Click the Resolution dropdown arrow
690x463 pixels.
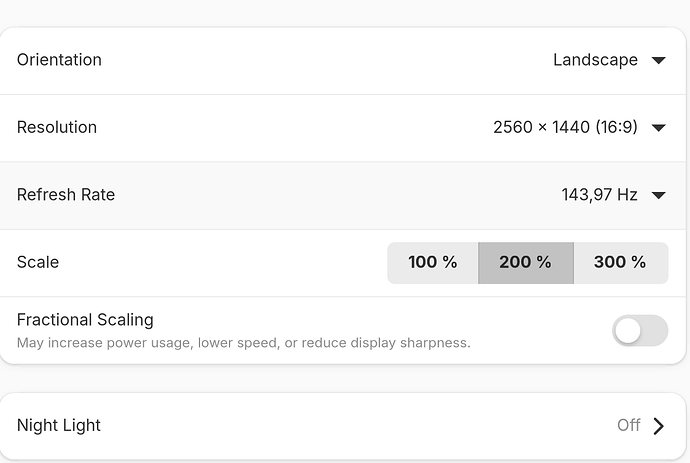pyautogui.click(x=658, y=128)
